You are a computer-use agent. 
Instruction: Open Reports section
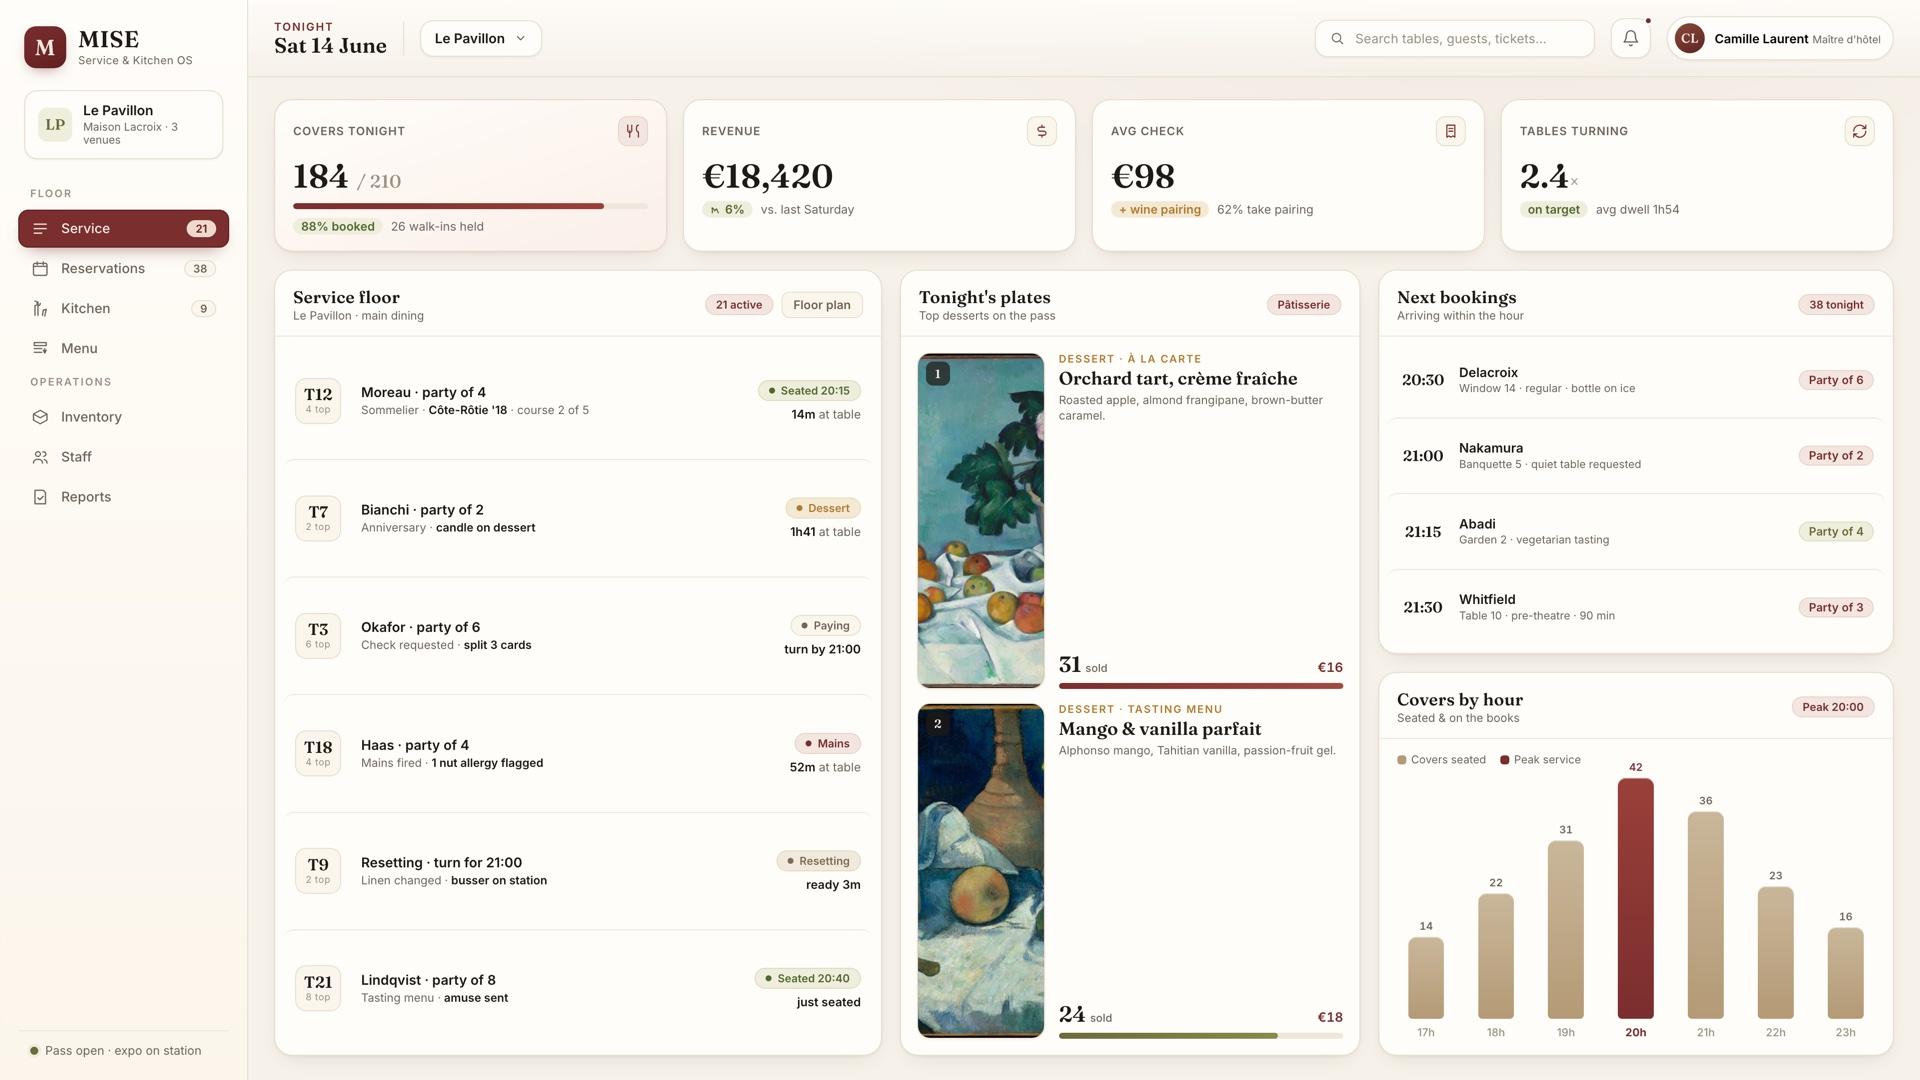click(x=124, y=497)
